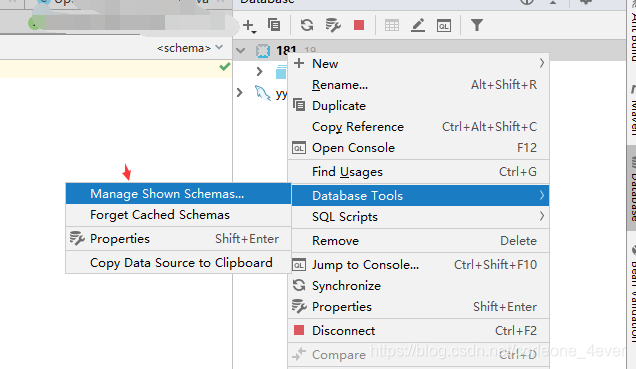Choose Disconnect menu item
This screenshot has width=636, height=369.
pos(418,331)
